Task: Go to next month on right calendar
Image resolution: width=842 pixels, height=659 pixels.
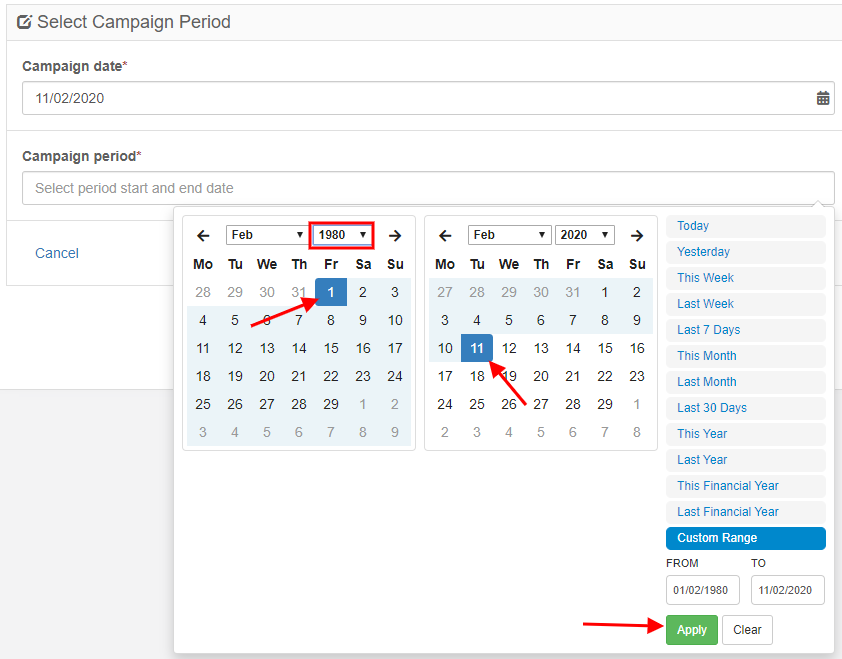Action: click(637, 235)
